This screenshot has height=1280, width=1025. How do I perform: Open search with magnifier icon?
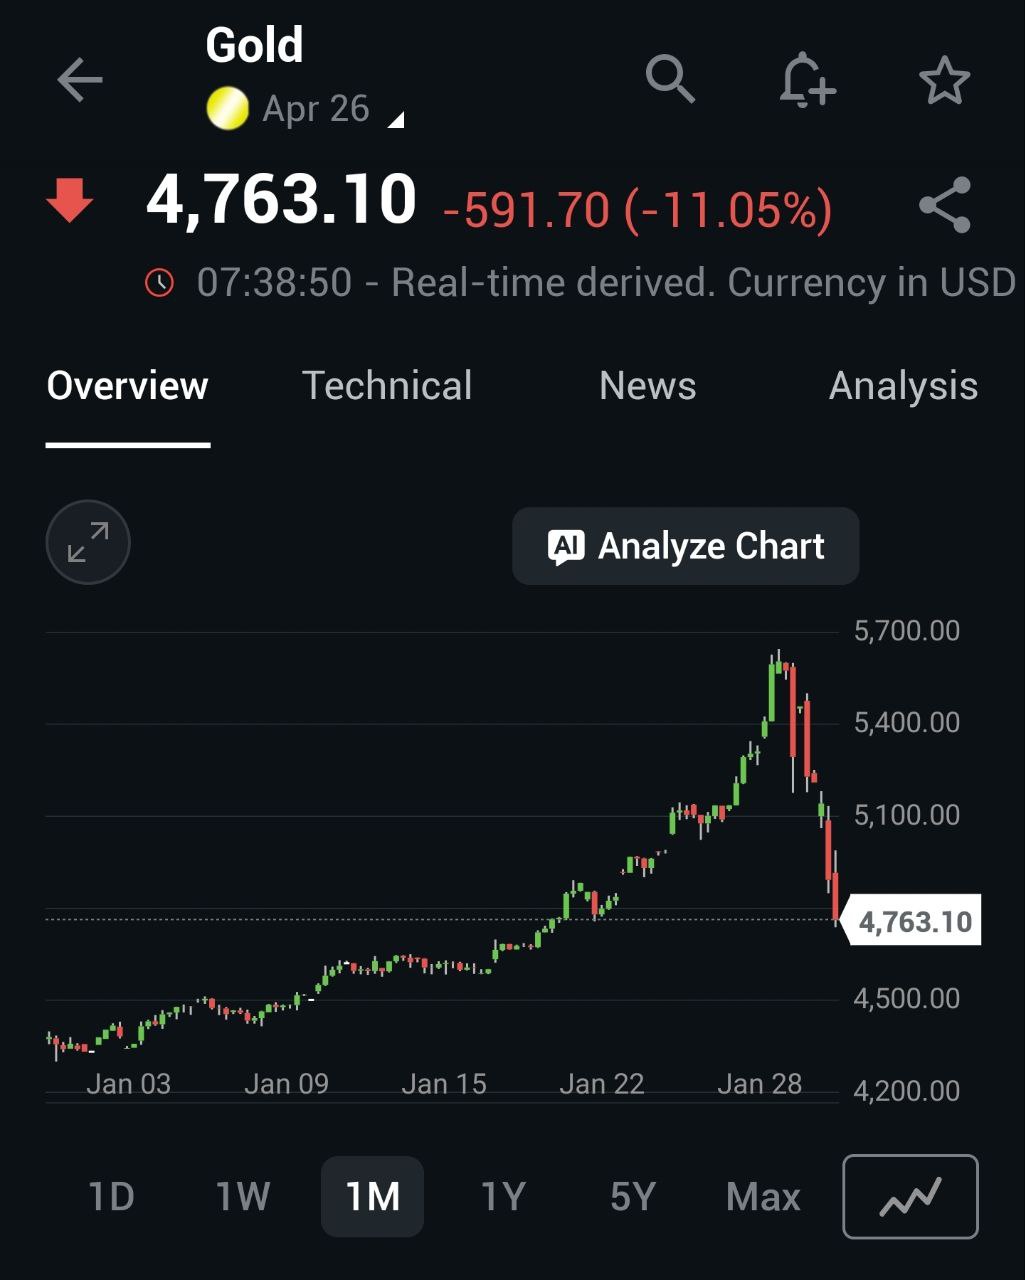(669, 78)
